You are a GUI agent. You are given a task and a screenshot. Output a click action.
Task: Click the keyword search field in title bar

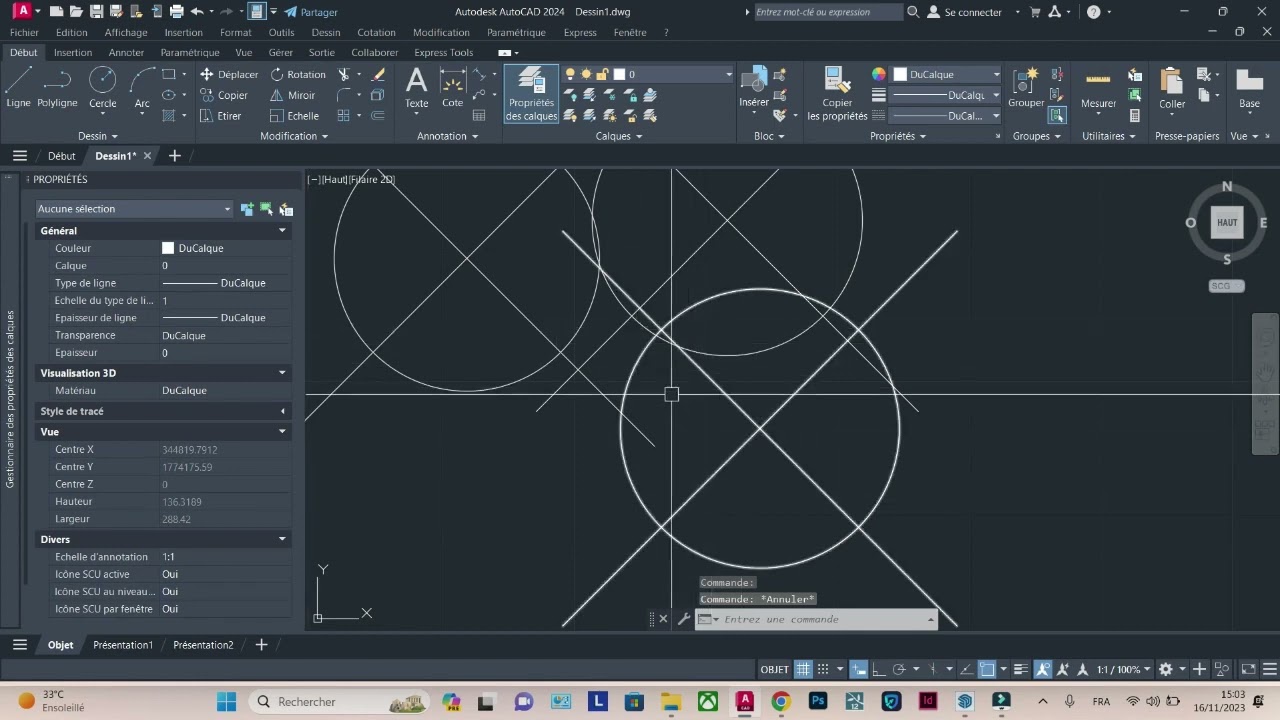pyautogui.click(x=827, y=12)
